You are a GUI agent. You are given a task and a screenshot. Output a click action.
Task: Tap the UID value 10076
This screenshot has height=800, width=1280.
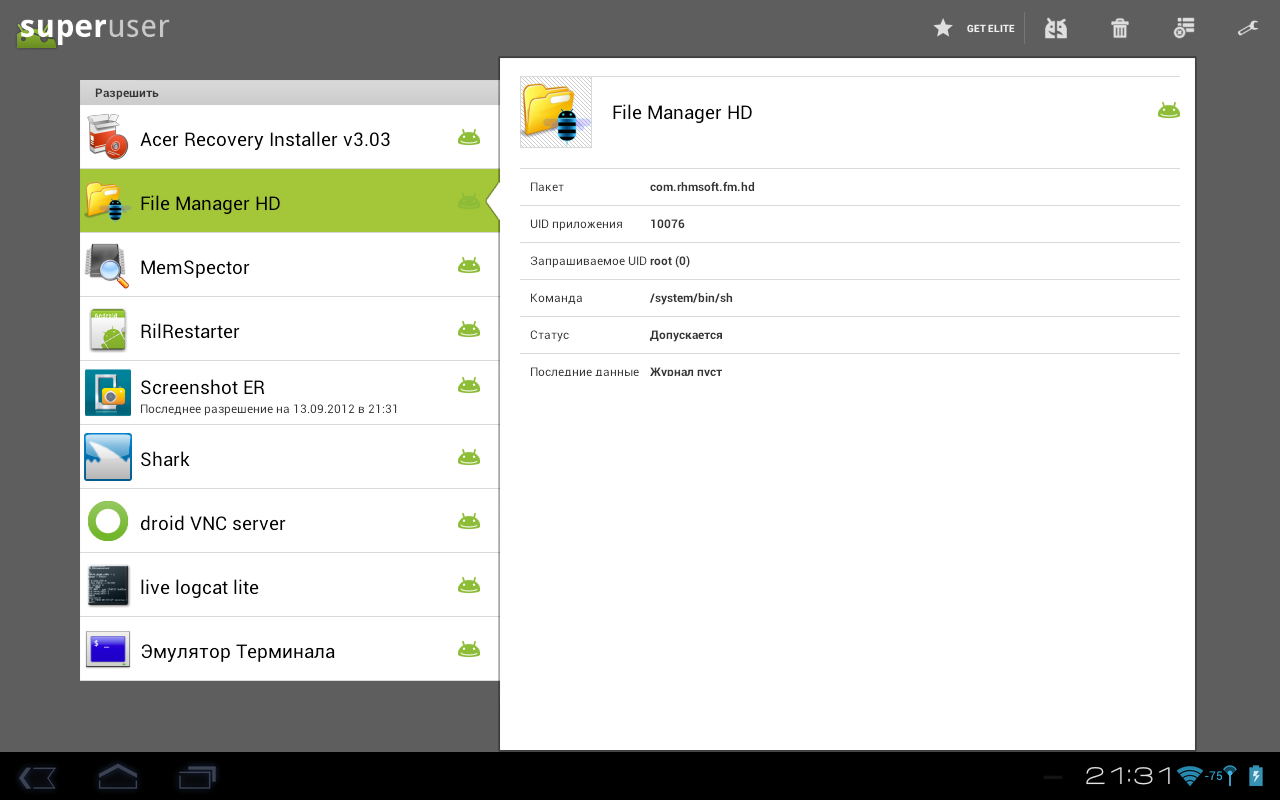(667, 224)
